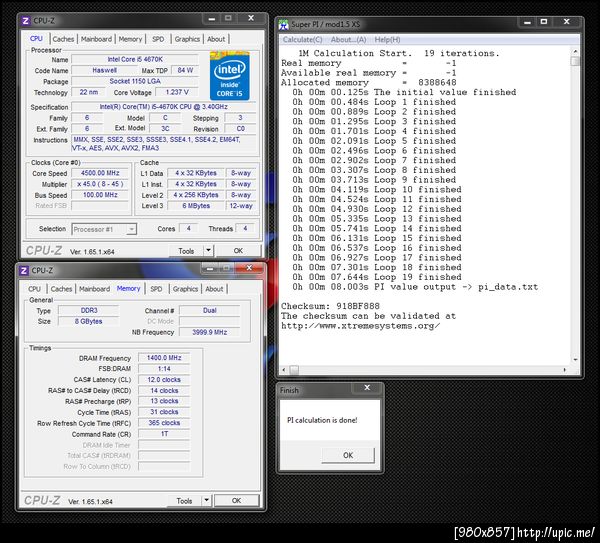This screenshot has width=600, height=543.
Task: Minimize the bottom CPU-Z window
Action: pyautogui.click(x=210, y=268)
